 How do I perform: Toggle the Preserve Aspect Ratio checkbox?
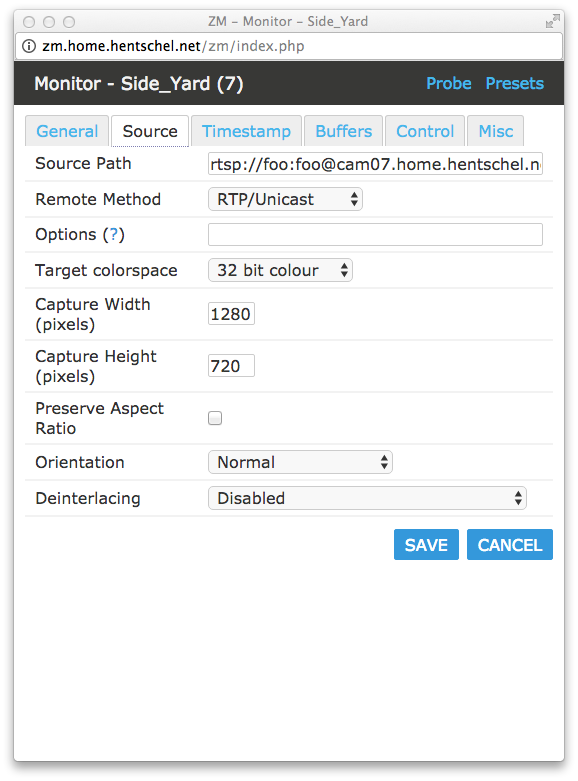(215, 418)
